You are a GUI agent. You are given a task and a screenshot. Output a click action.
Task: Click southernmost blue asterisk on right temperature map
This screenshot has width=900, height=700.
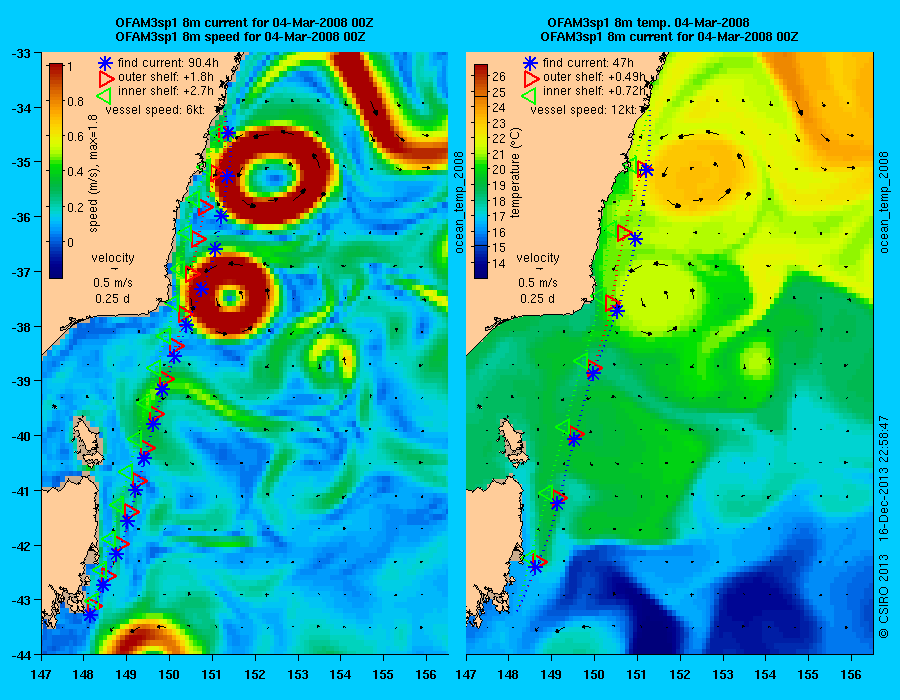tap(535, 567)
